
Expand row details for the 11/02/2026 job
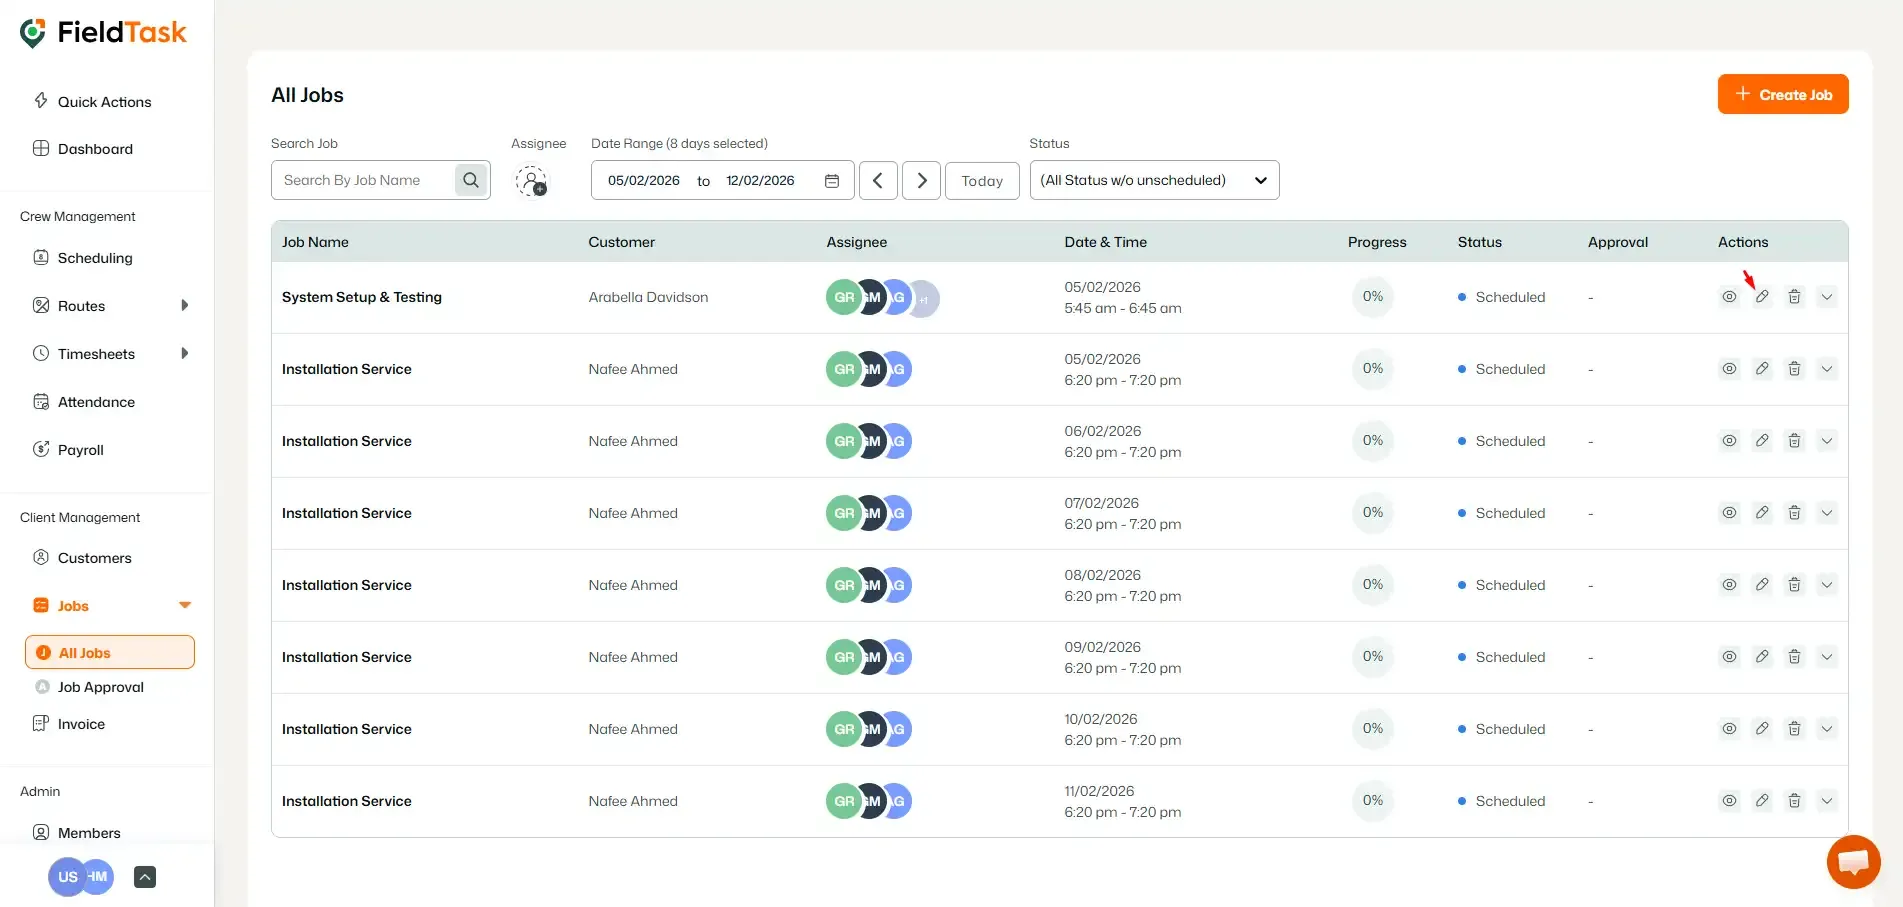[1827, 800]
